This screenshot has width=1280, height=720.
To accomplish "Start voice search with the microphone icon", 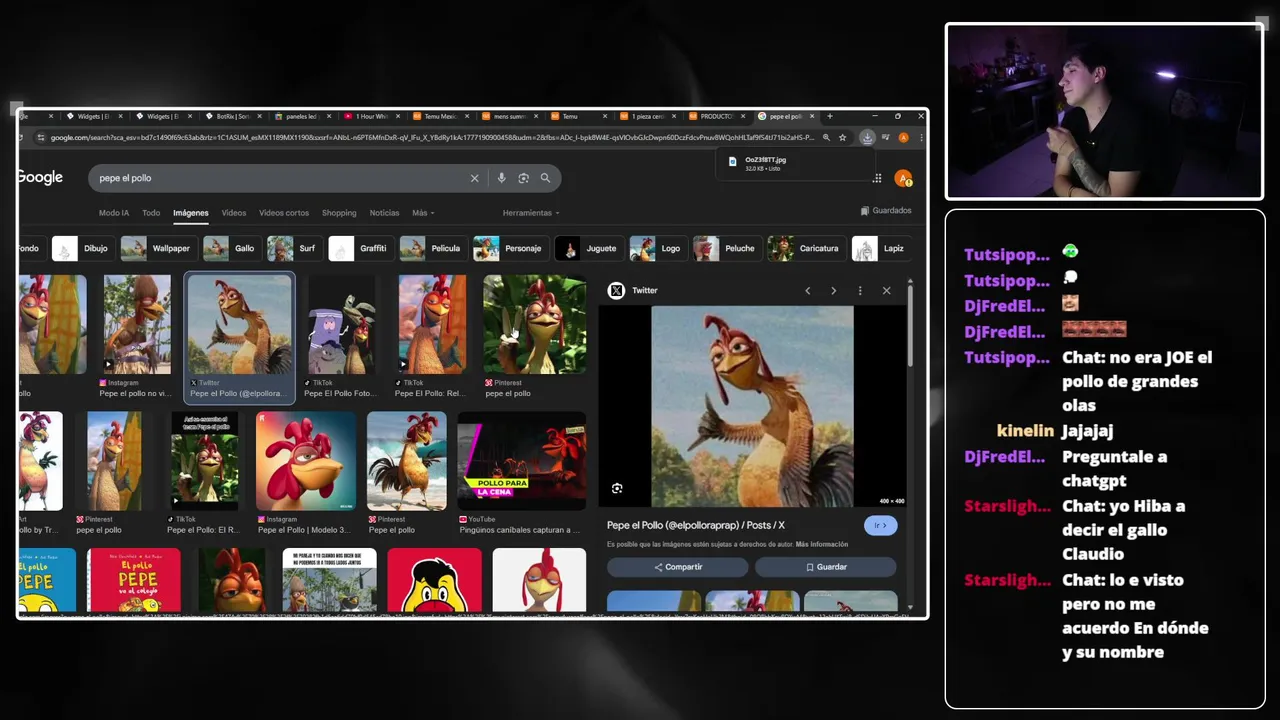I will click(x=501, y=178).
